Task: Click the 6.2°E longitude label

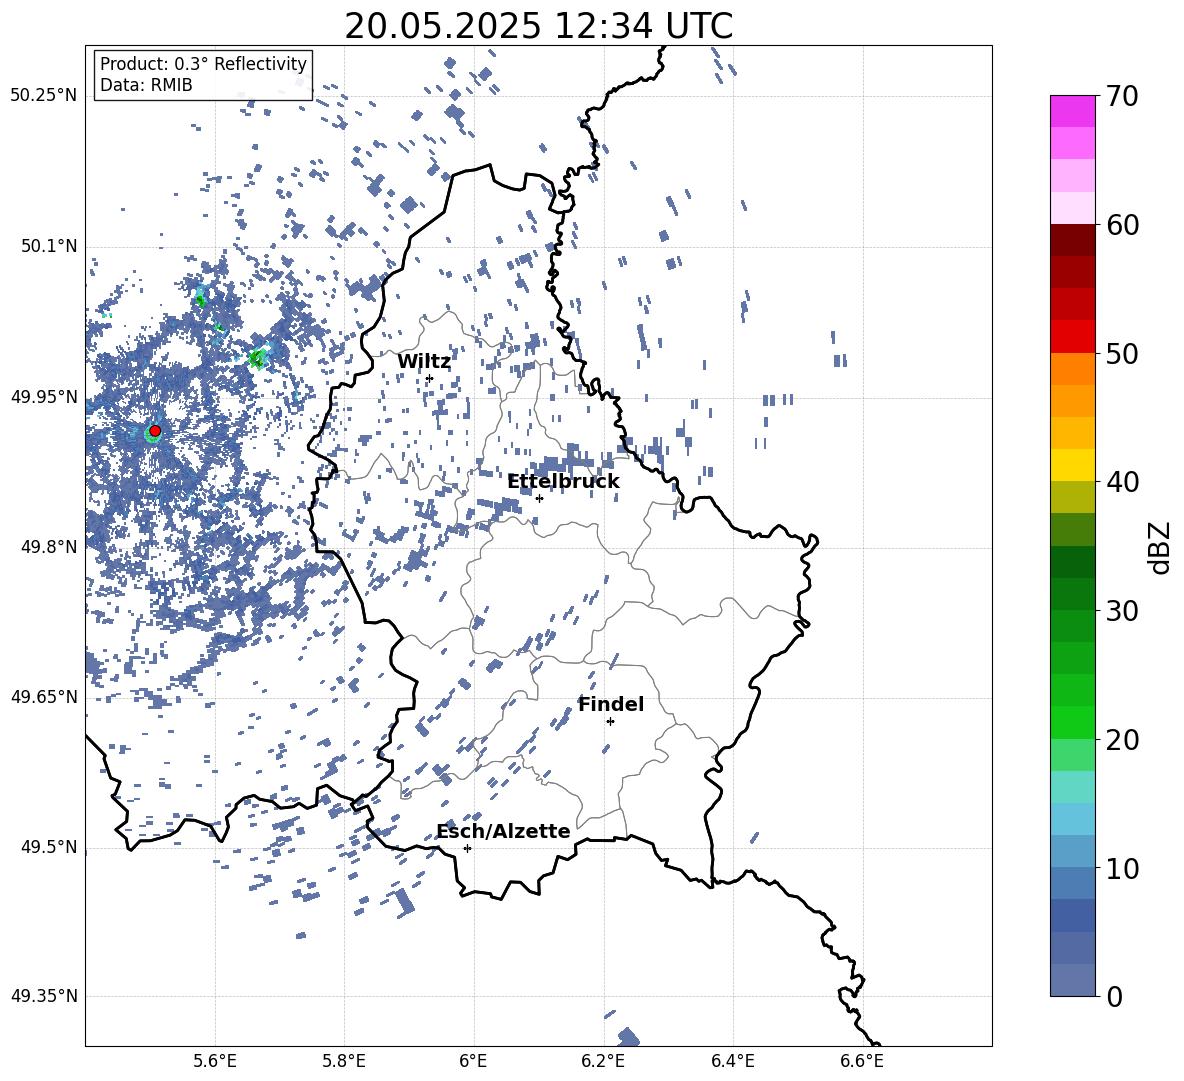Action: (x=603, y=1062)
